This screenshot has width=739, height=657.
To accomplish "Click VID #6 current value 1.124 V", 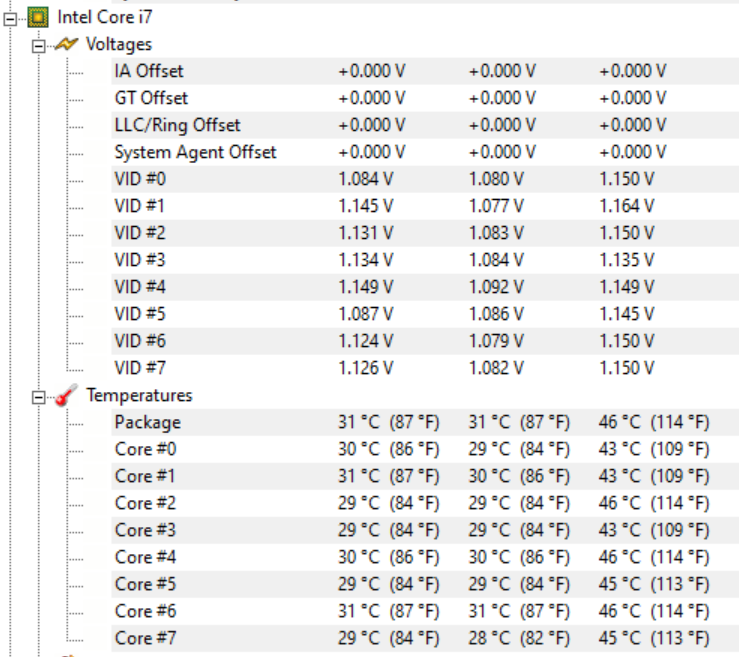I will point(366,341).
